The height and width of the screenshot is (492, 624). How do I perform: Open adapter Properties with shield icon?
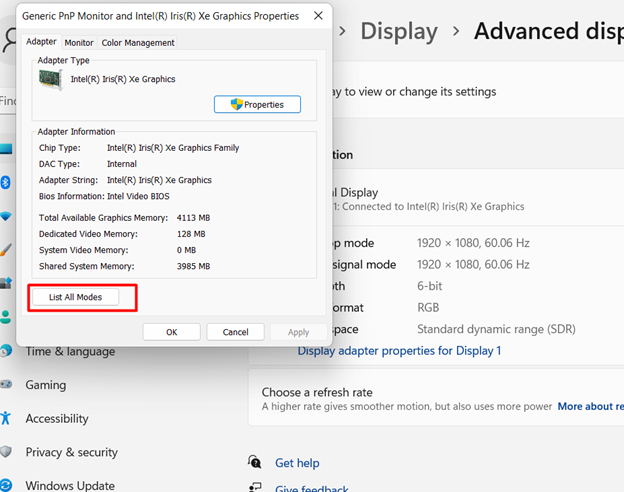pyautogui.click(x=257, y=104)
